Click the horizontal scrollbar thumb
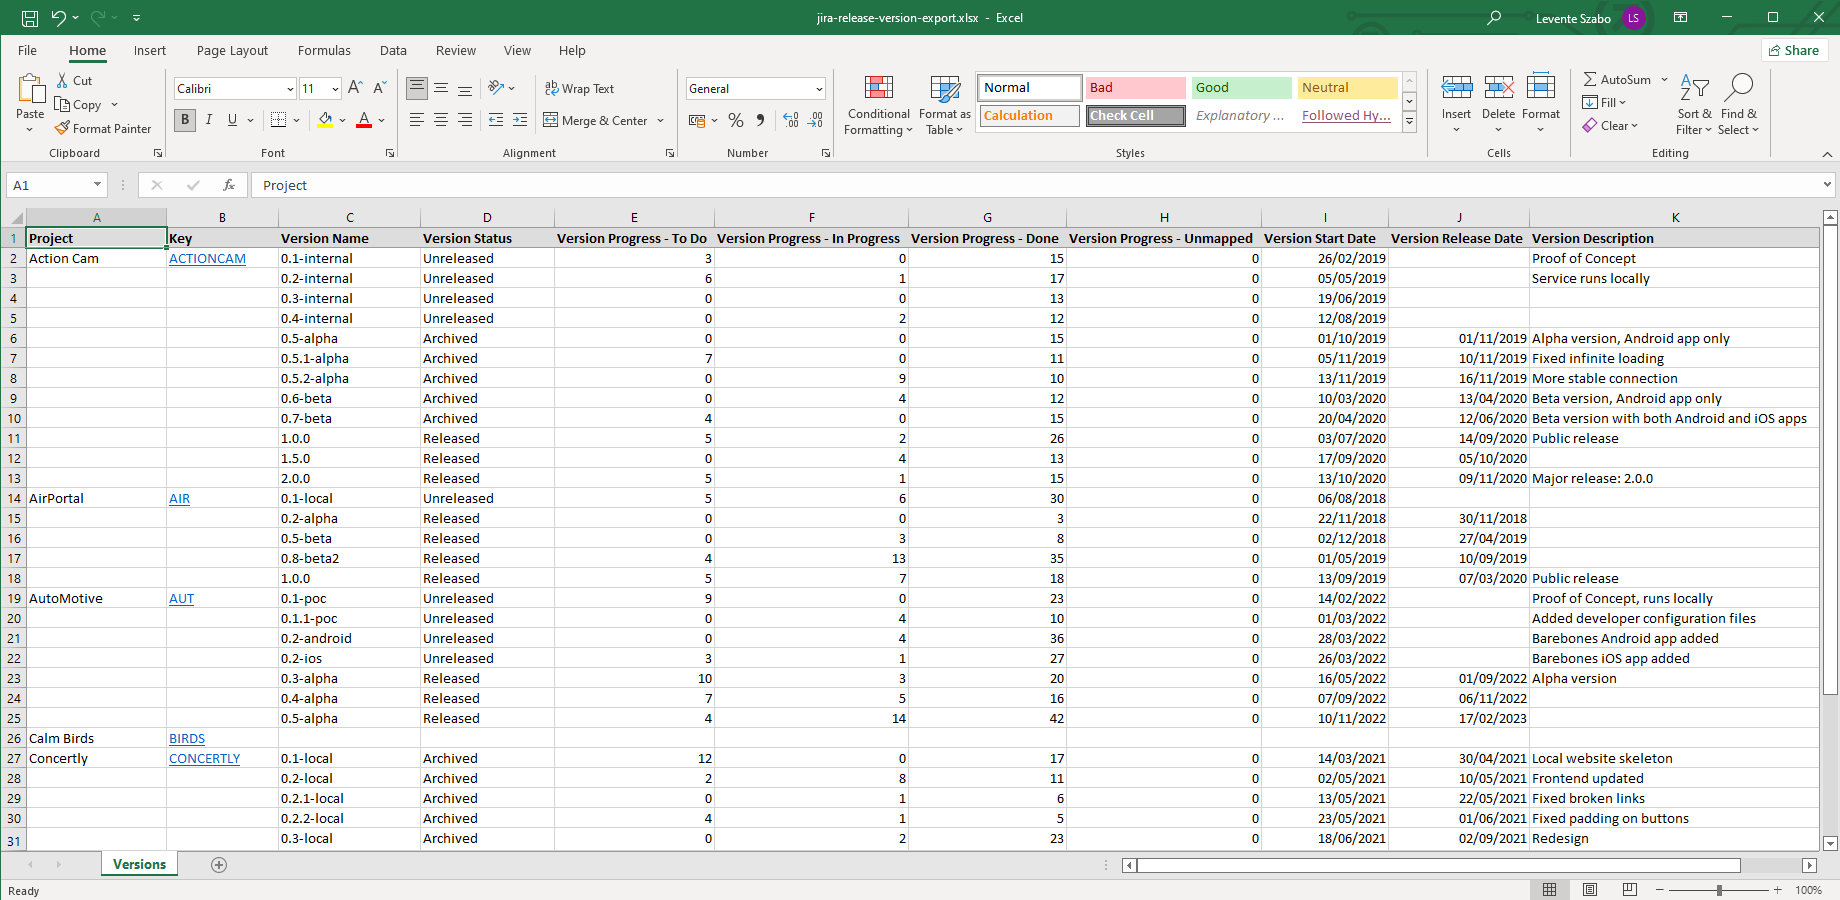Image resolution: width=1840 pixels, height=900 pixels. [1438, 865]
